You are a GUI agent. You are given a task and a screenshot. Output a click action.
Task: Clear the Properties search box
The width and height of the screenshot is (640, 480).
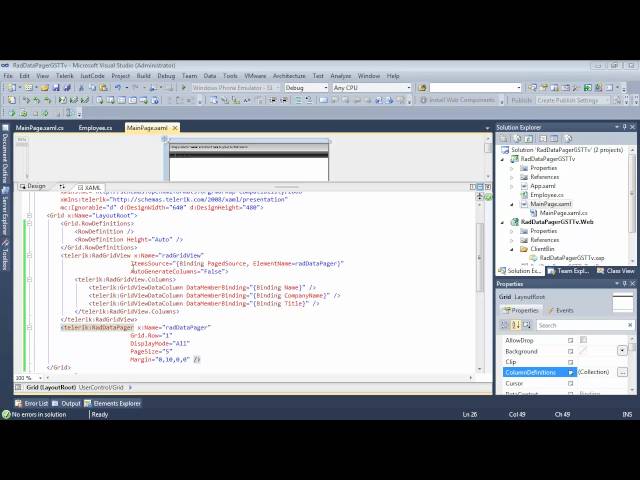(x=630, y=325)
